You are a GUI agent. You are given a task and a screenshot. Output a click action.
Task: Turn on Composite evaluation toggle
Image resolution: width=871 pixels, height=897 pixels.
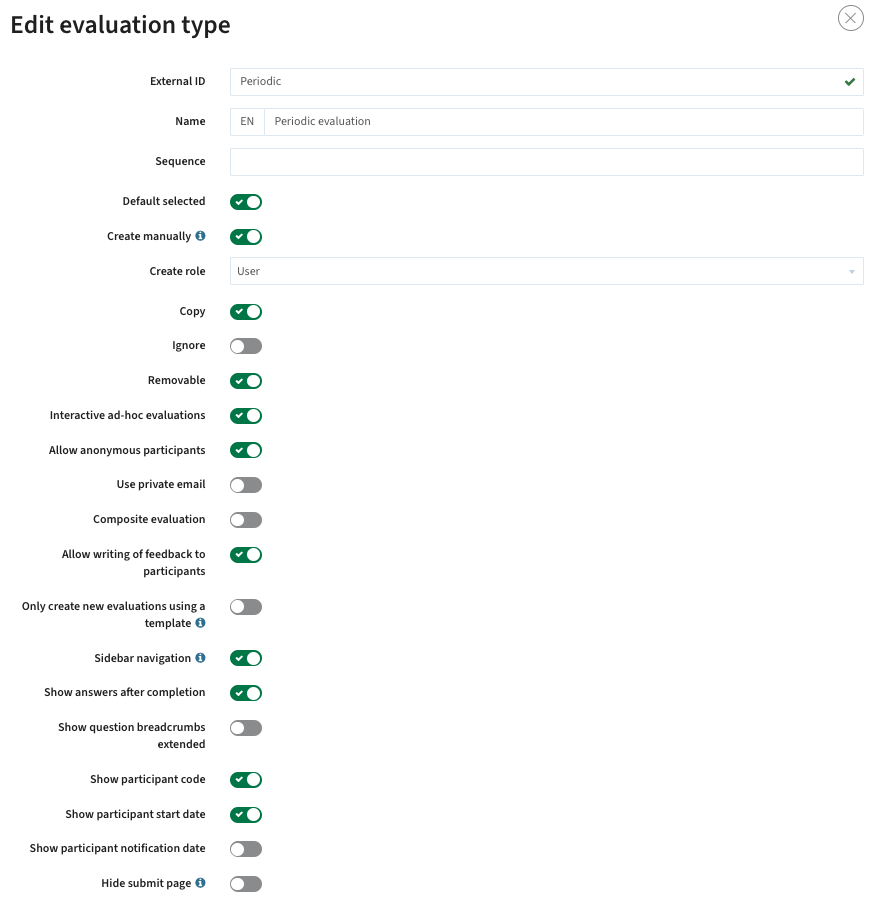click(x=246, y=520)
